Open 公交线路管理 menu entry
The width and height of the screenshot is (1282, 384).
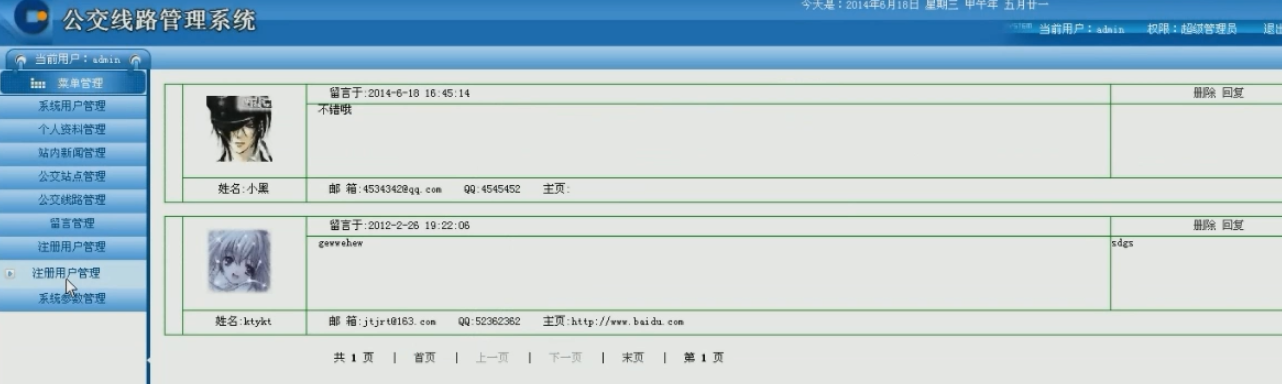(72, 200)
